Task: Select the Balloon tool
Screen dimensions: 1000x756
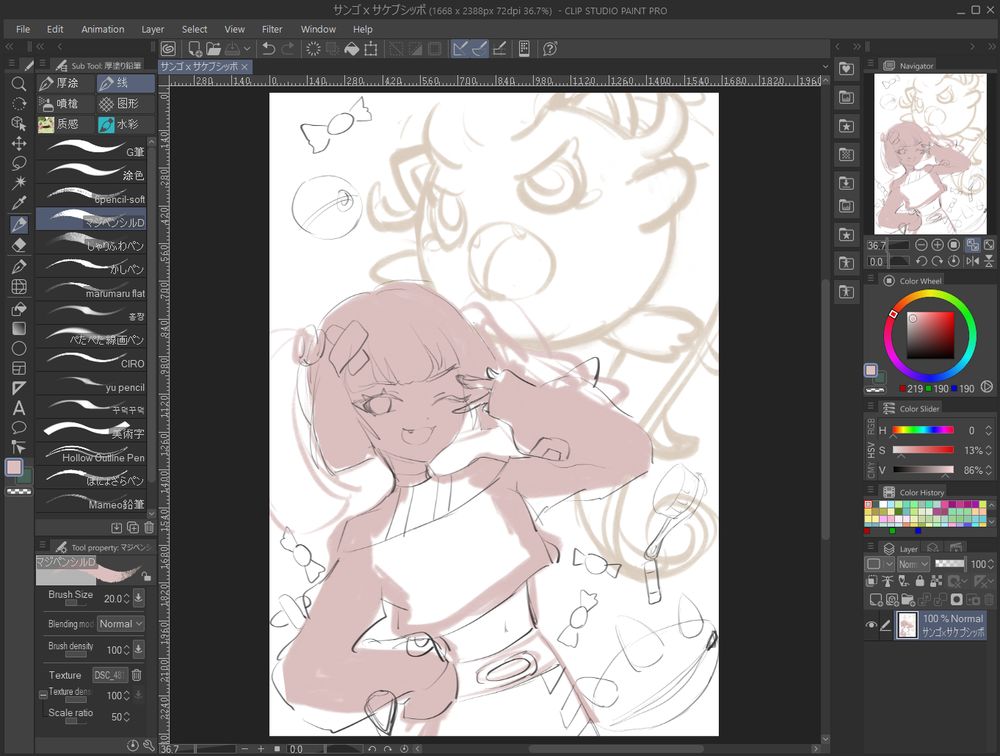Action: click(19, 427)
